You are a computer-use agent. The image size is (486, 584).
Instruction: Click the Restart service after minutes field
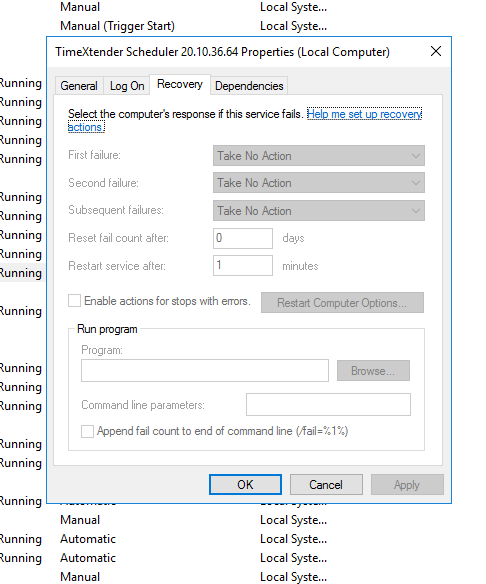[243, 266]
